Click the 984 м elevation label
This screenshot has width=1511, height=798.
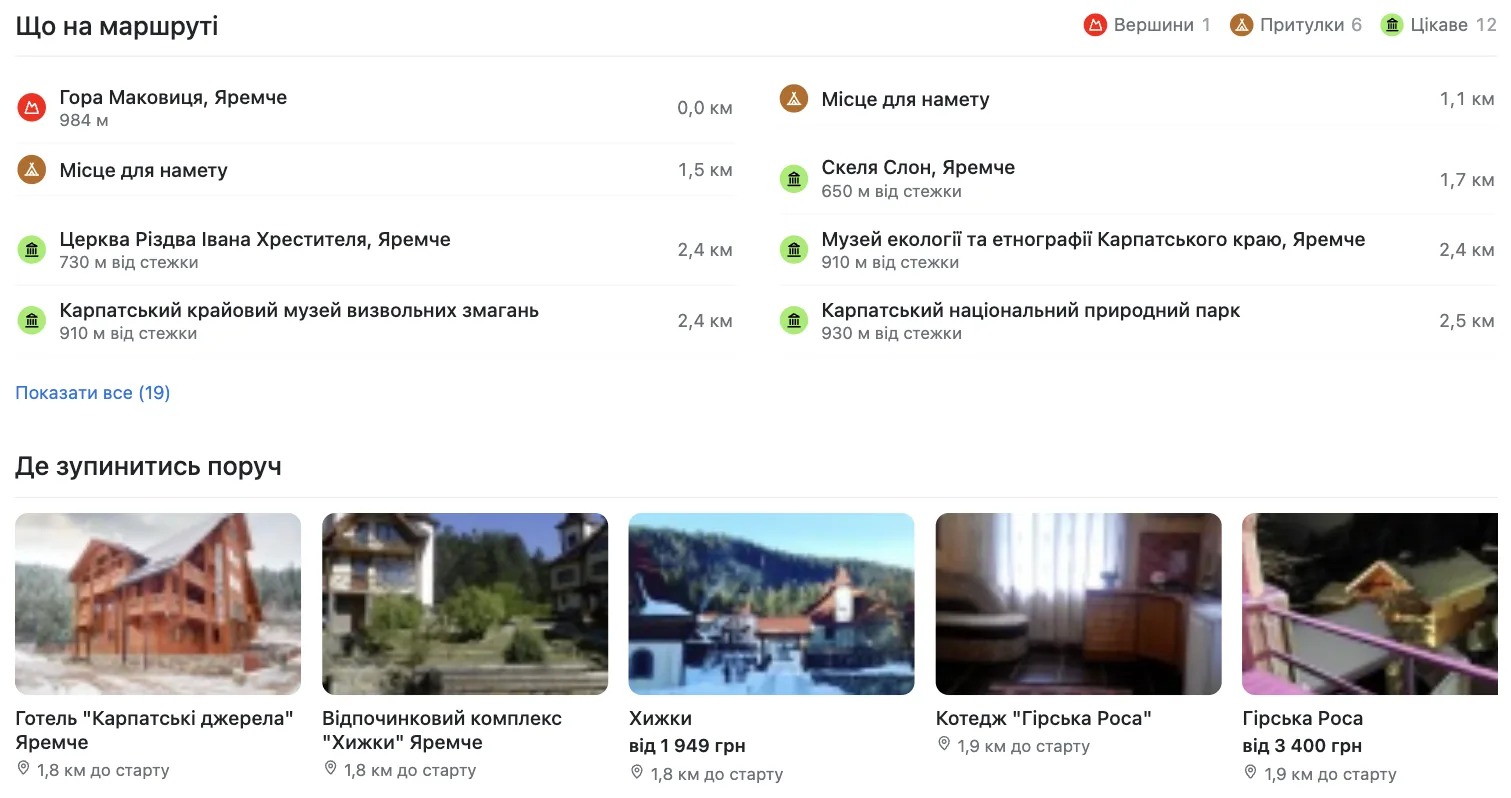tap(84, 121)
